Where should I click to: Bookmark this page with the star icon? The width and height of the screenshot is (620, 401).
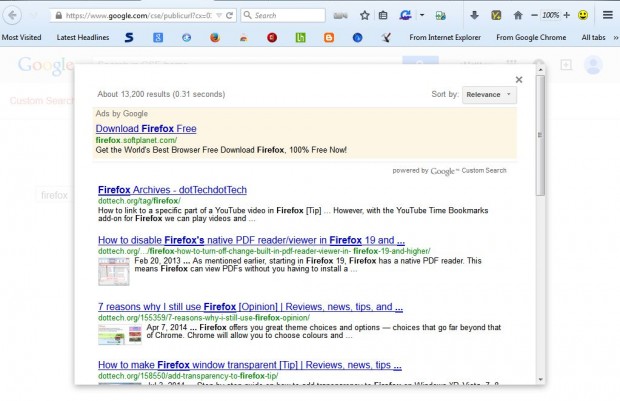coord(365,15)
